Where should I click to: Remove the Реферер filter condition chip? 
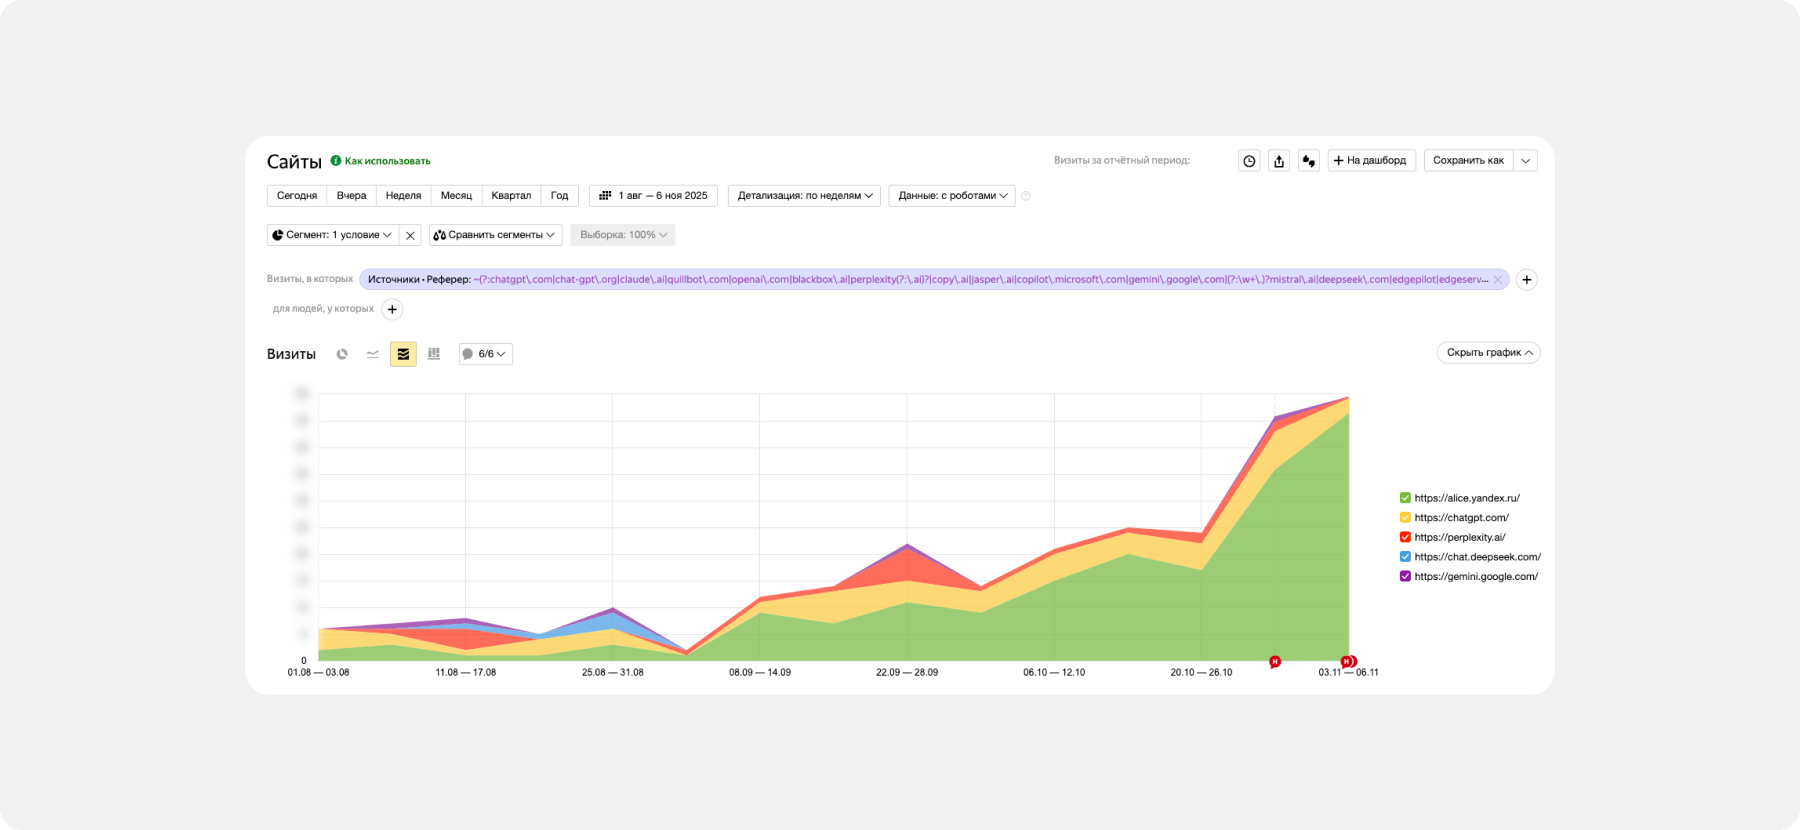pos(1497,280)
